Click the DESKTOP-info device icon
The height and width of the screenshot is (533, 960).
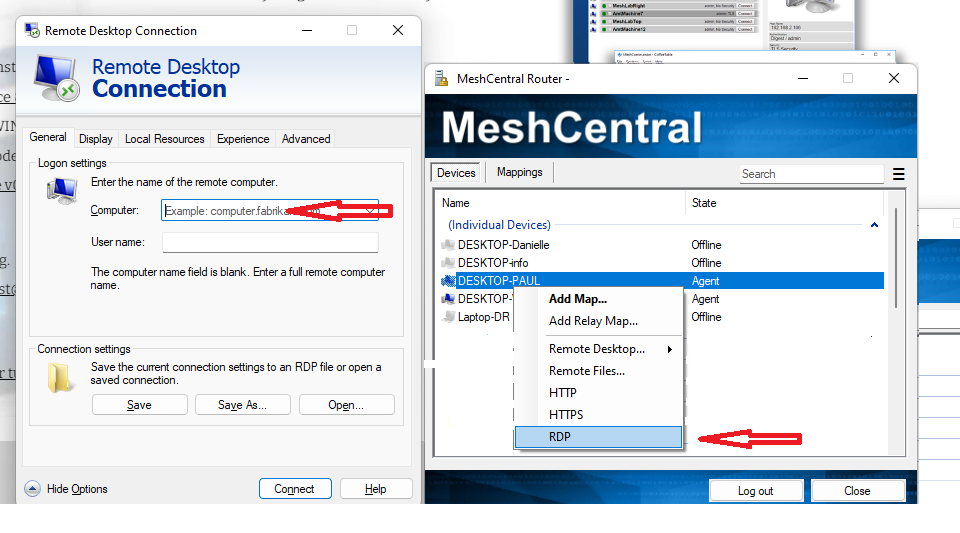tap(448, 263)
